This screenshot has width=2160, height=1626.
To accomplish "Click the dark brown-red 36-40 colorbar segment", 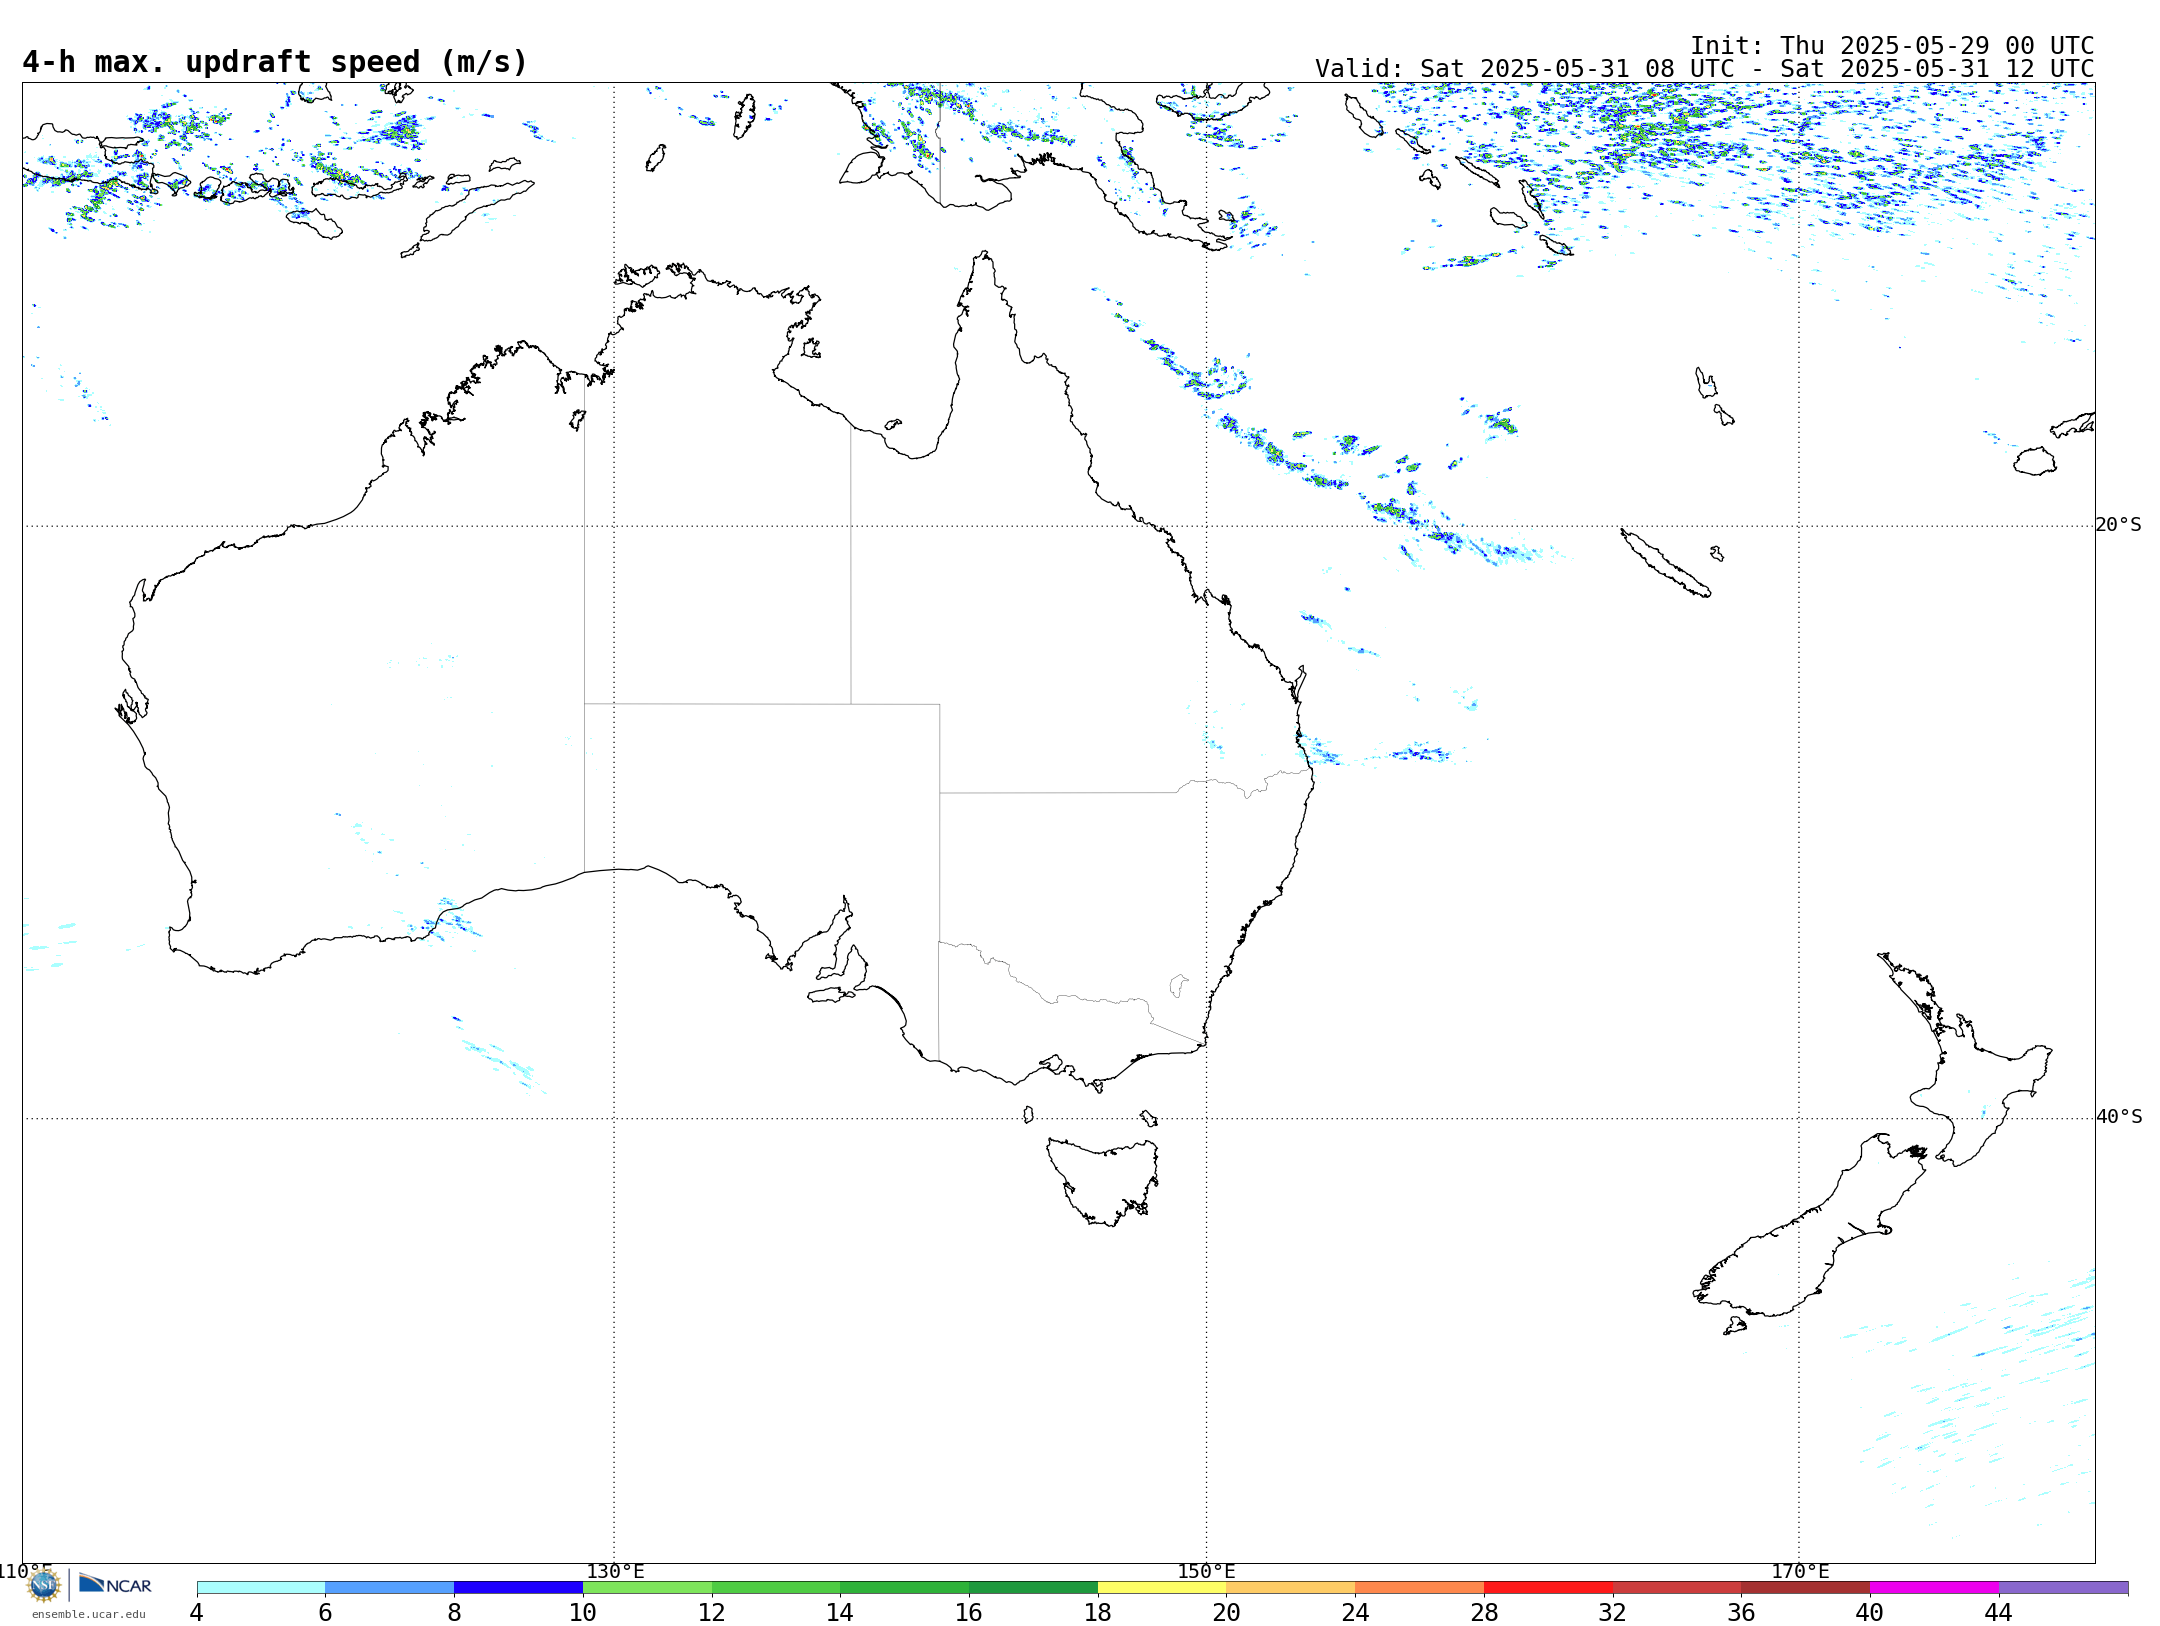I will pyautogui.click(x=1806, y=1587).
